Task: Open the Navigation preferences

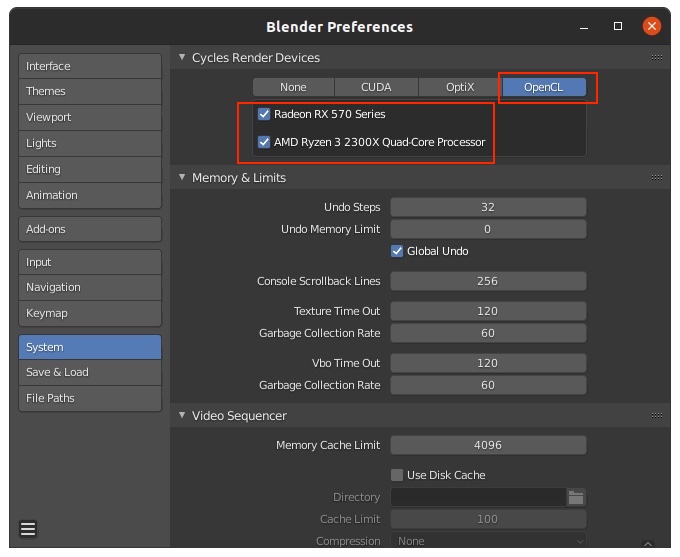Action: click(x=90, y=288)
